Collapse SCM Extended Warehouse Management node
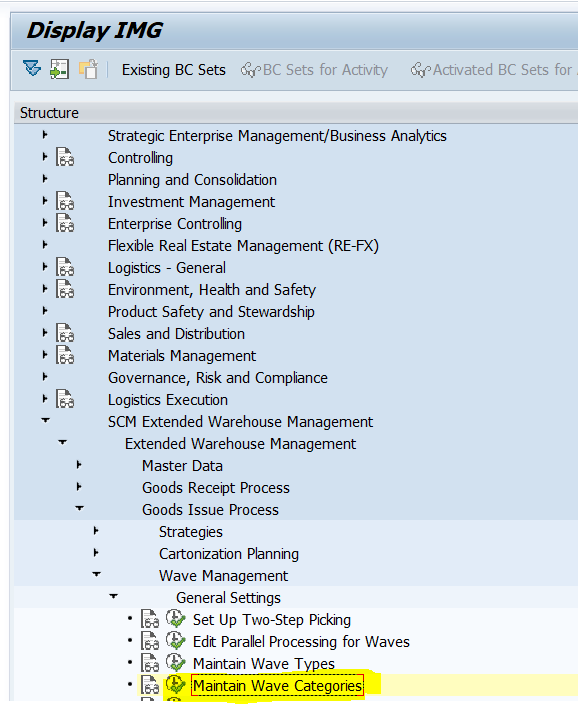This screenshot has width=578, height=704. click(45, 420)
